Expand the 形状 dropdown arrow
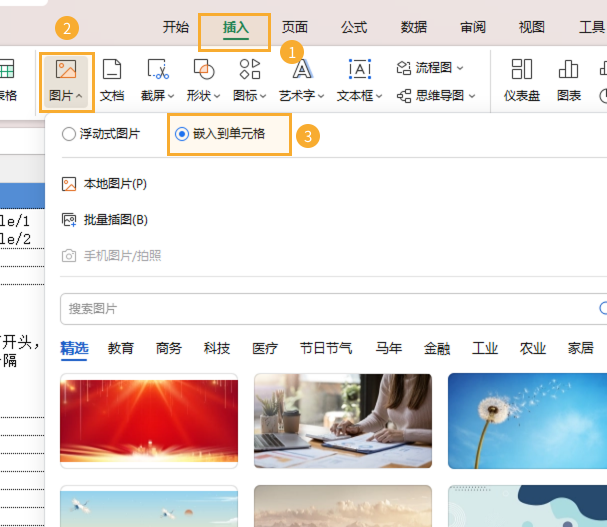Viewport: 607px width, 527px height. 217,96
